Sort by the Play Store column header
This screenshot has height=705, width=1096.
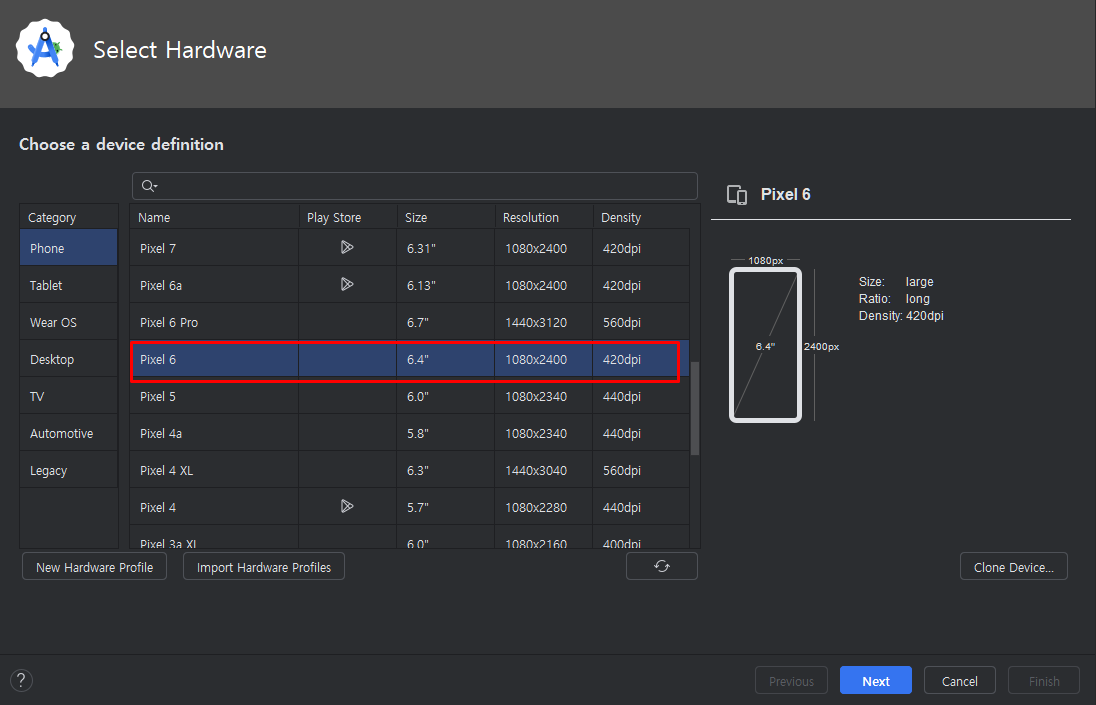click(348, 217)
